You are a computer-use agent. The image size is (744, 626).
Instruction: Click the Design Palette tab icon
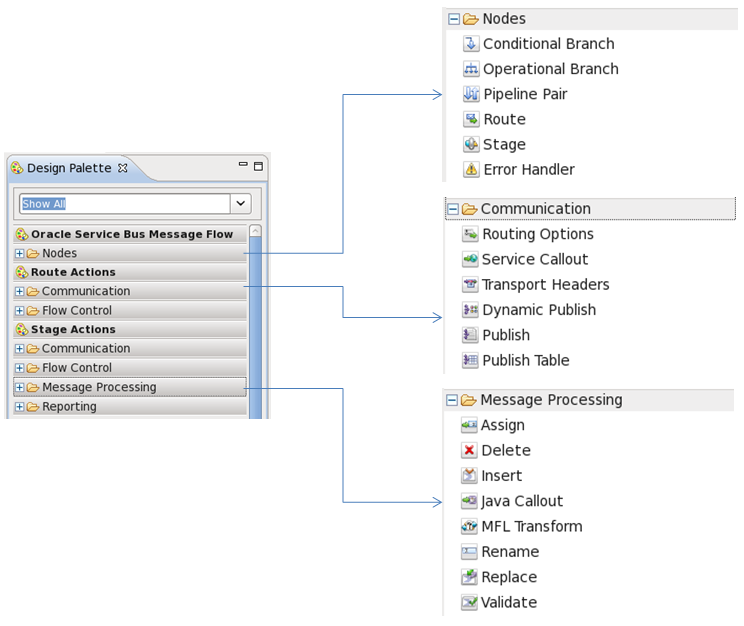tap(17, 168)
